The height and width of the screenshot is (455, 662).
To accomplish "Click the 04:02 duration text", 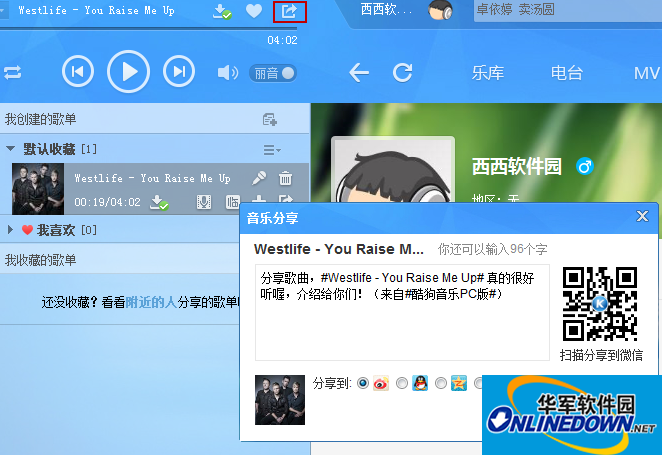I will click(282, 41).
